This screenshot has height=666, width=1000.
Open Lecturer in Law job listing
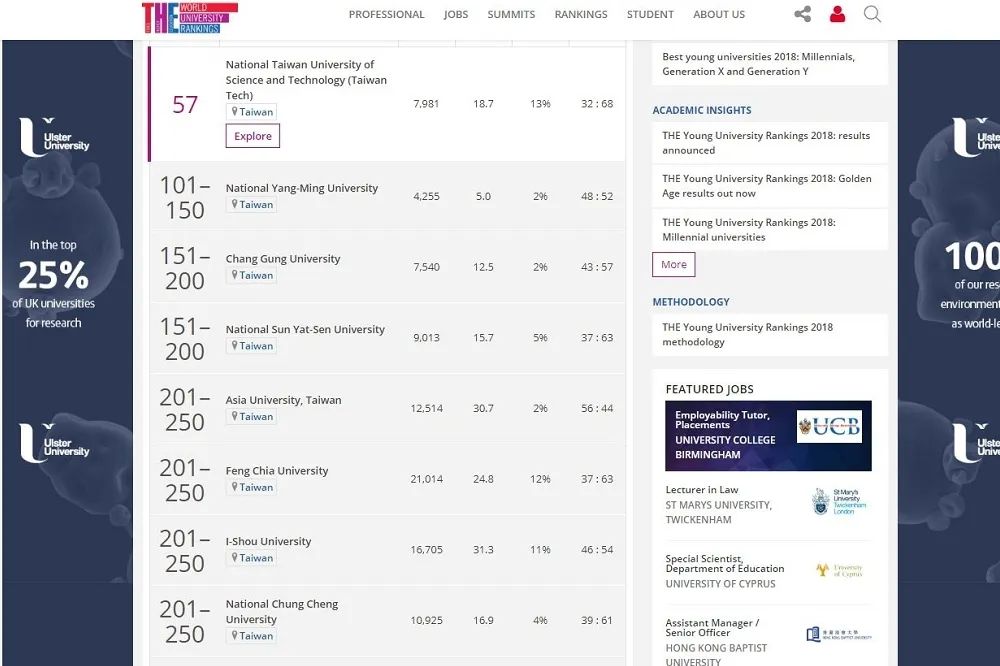[x=702, y=490]
